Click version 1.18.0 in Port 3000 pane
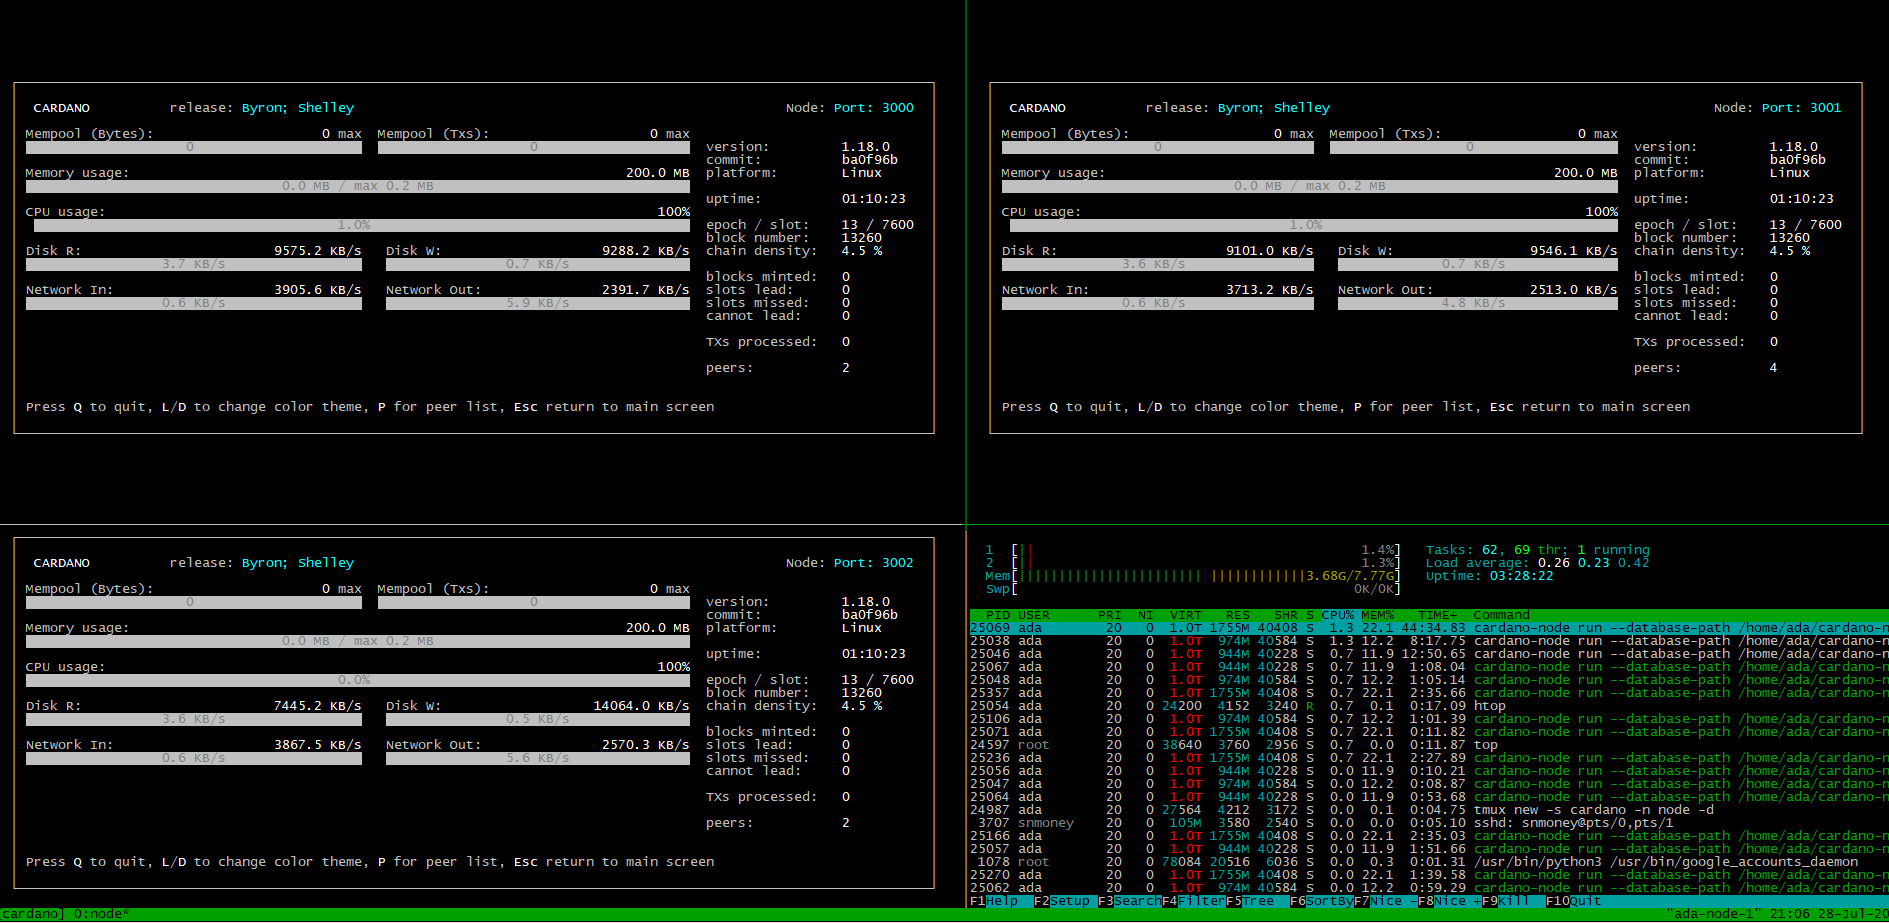Image resolution: width=1889 pixels, height=923 pixels. [x=866, y=147]
